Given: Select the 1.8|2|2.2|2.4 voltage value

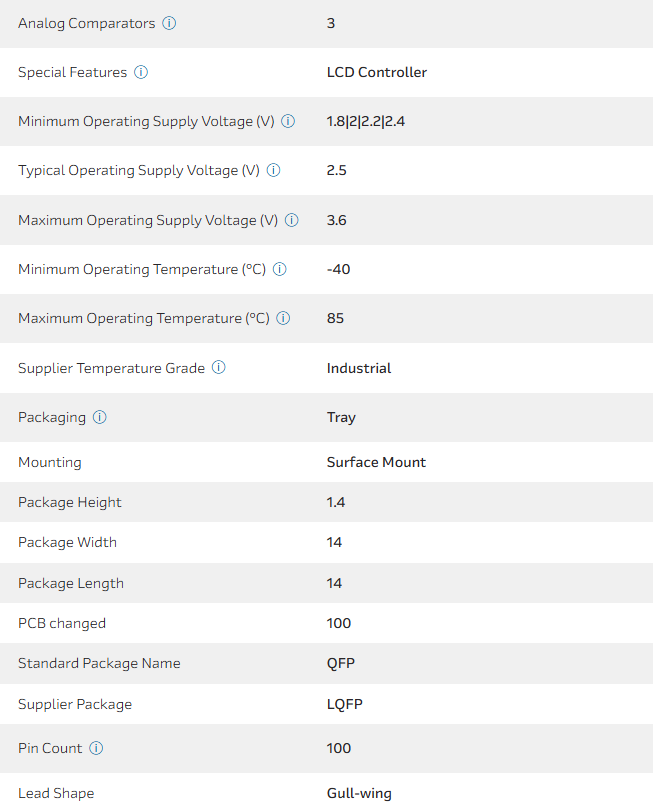Looking at the screenshot, I should pyautogui.click(x=365, y=121).
